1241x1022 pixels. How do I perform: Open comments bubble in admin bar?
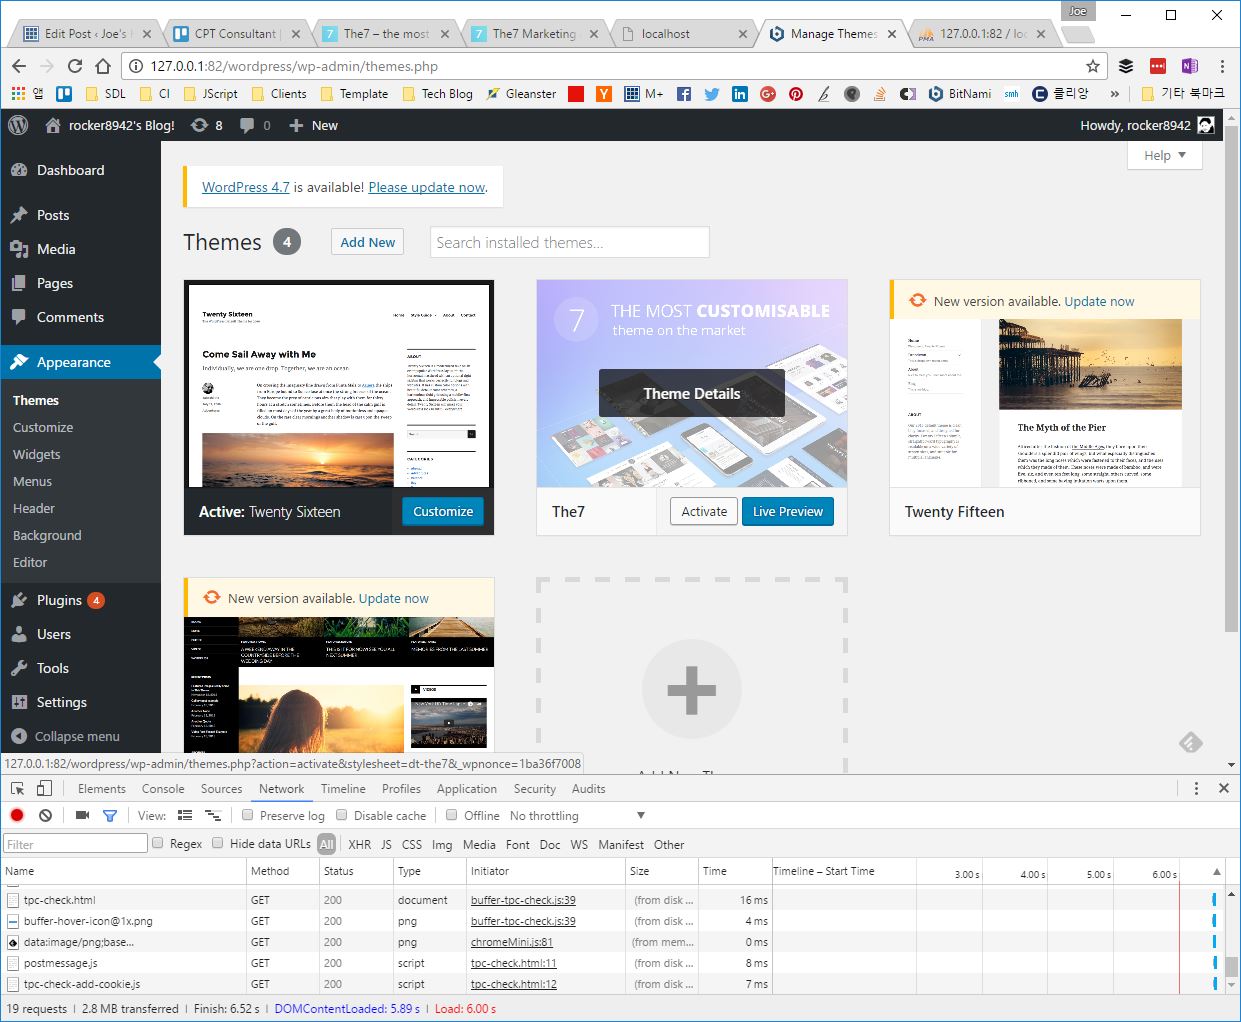255,125
